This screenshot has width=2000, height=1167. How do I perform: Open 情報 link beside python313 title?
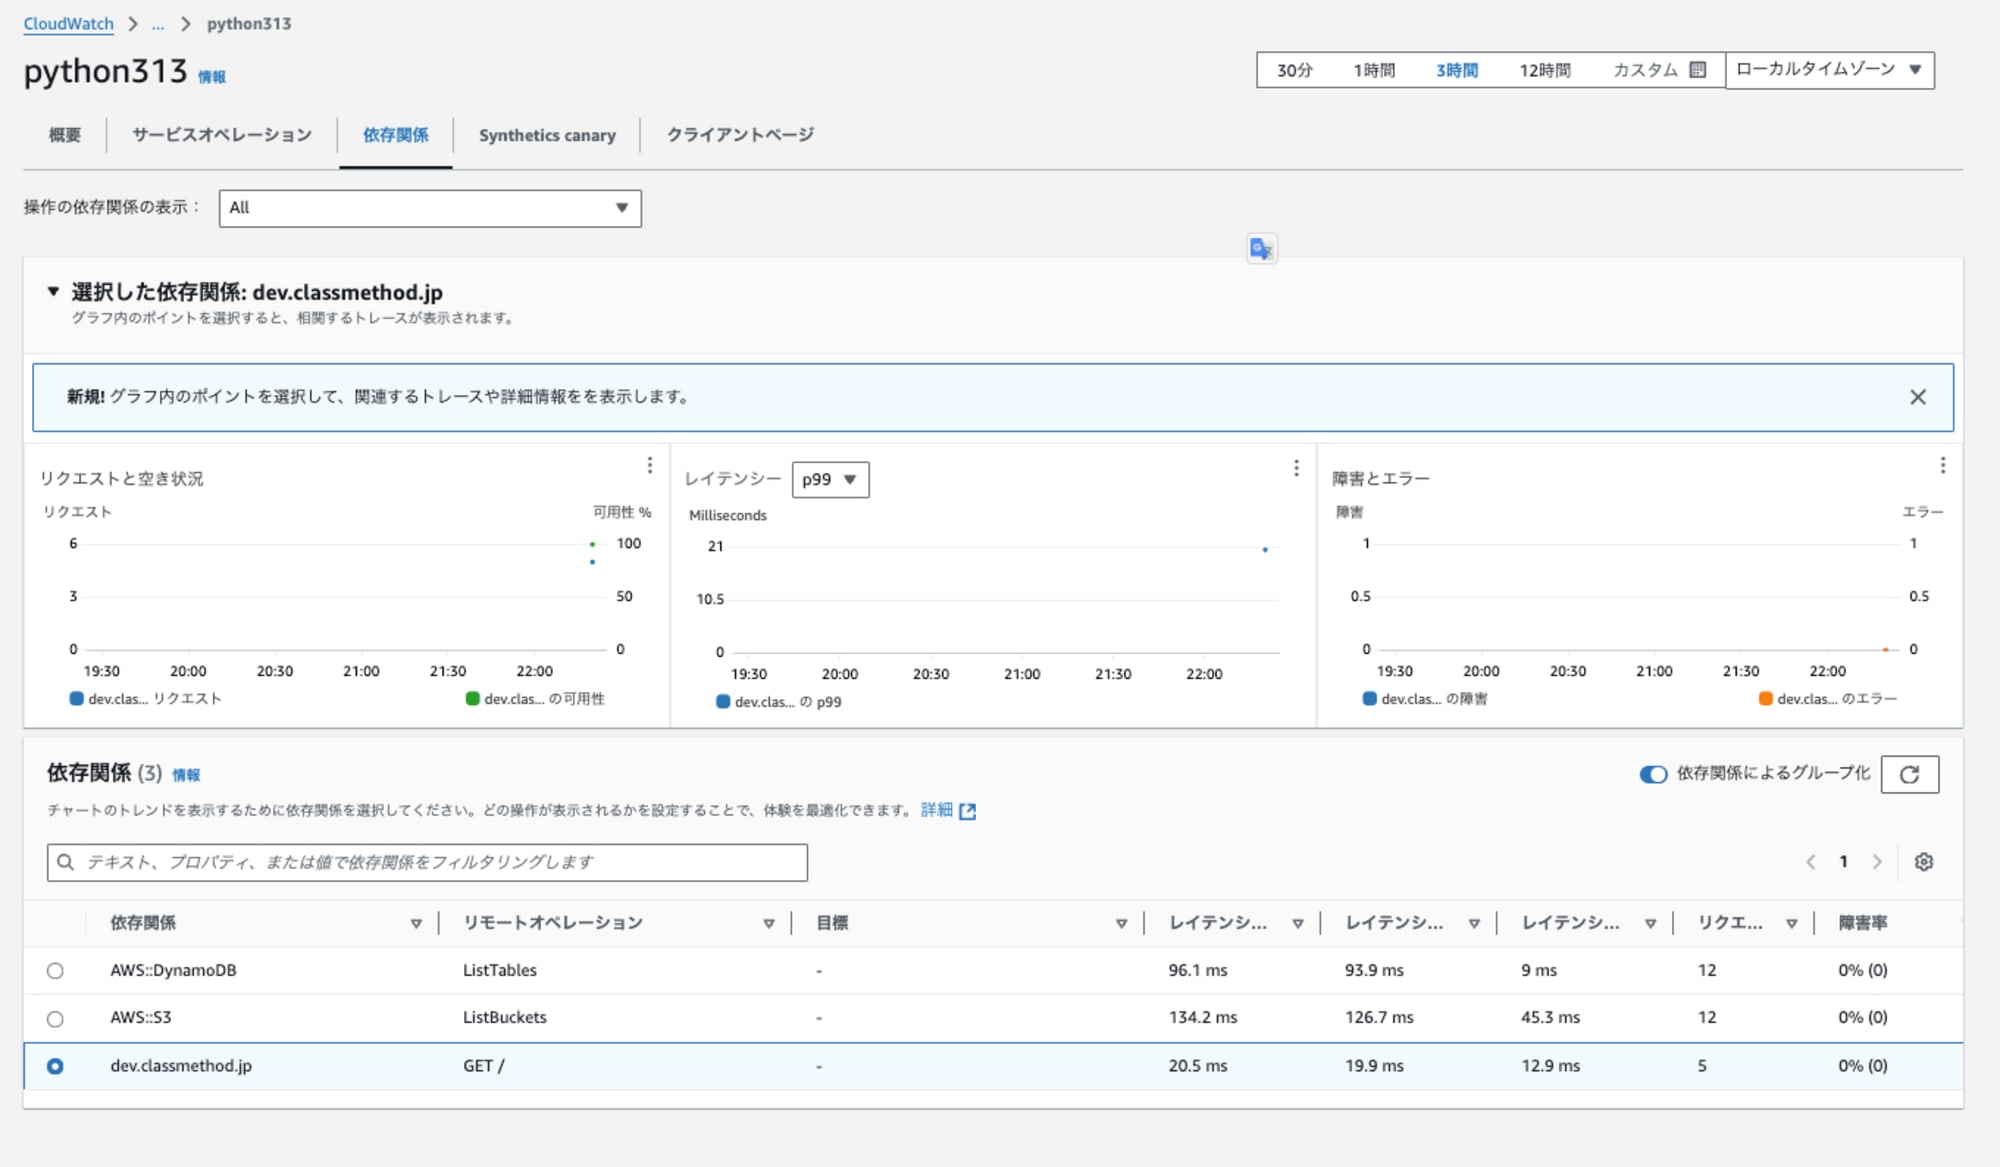[212, 77]
